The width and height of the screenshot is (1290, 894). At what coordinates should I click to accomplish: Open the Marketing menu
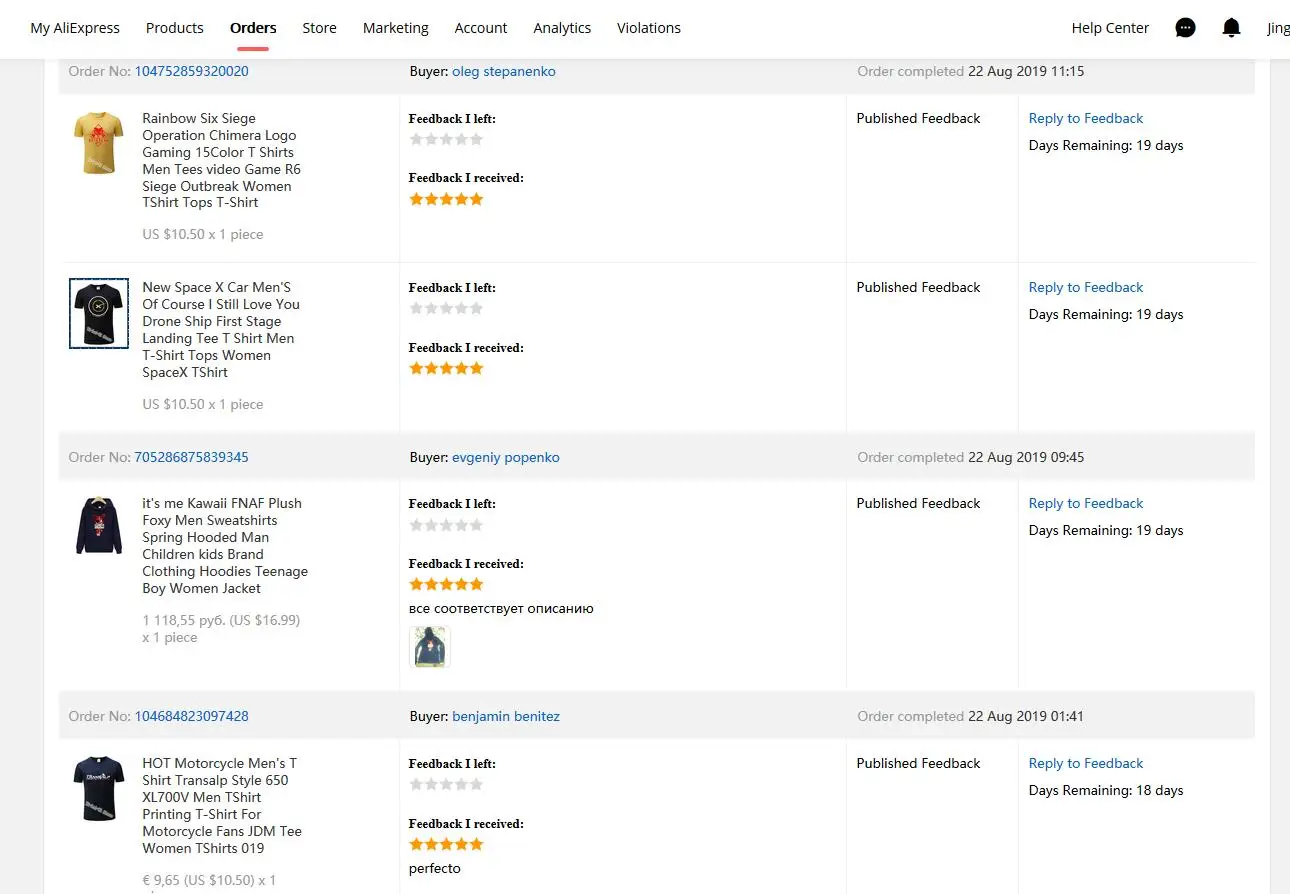(x=395, y=28)
